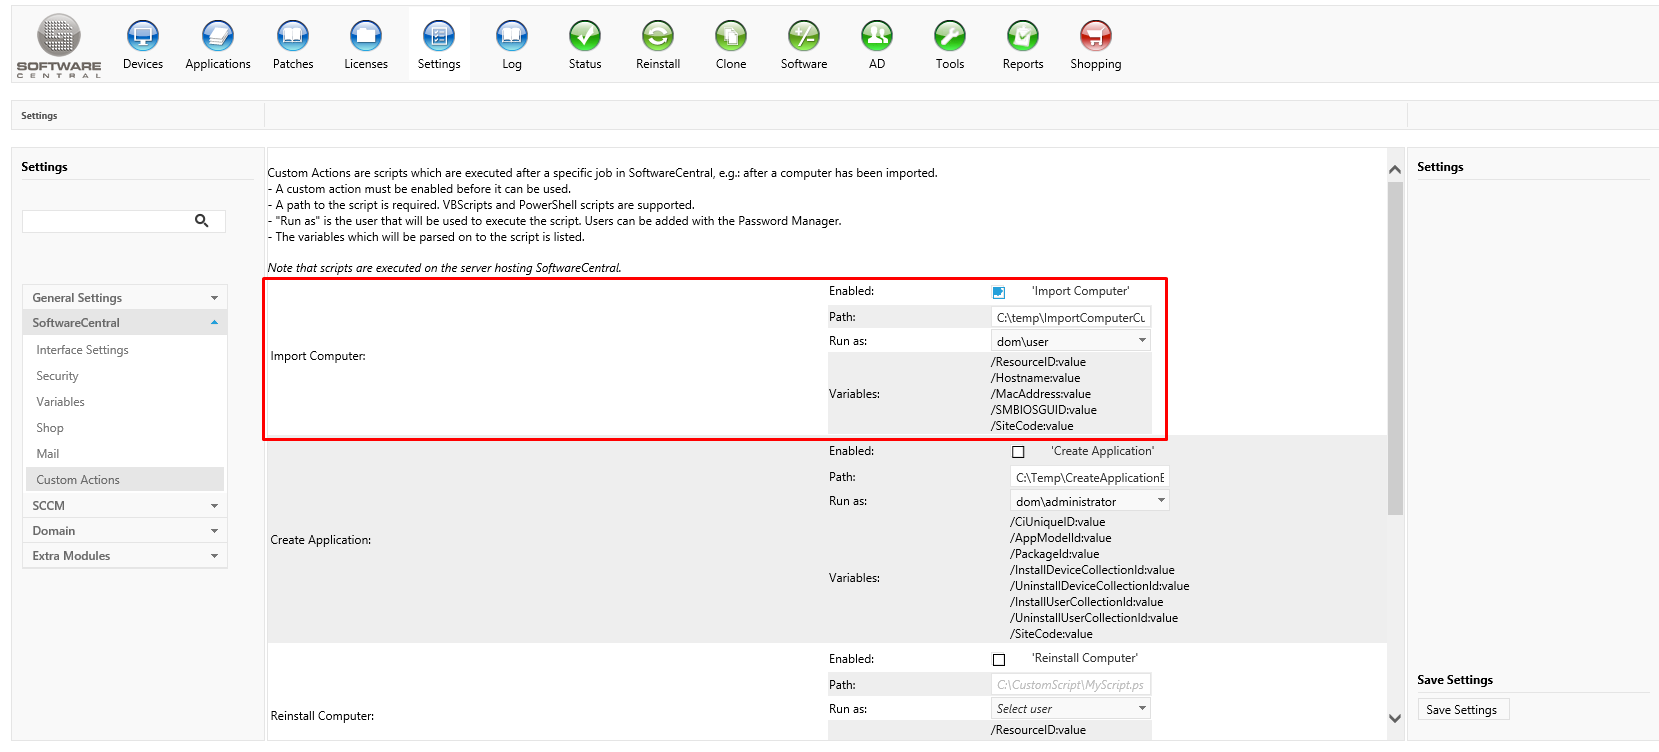This screenshot has width=1659, height=752.
Task: Expand the General Settings section
Action: tap(125, 298)
